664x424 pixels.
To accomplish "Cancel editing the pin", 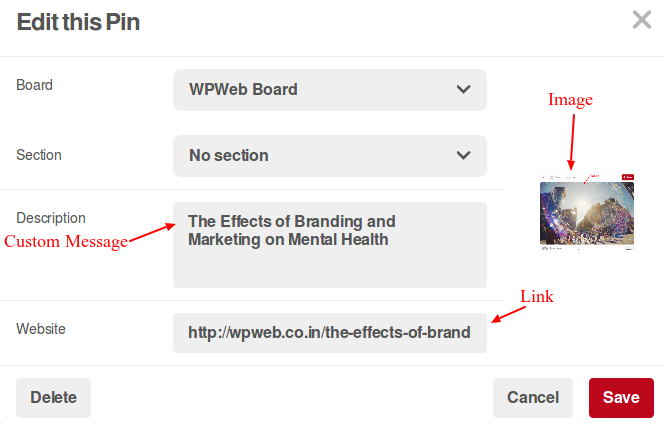I will [532, 397].
